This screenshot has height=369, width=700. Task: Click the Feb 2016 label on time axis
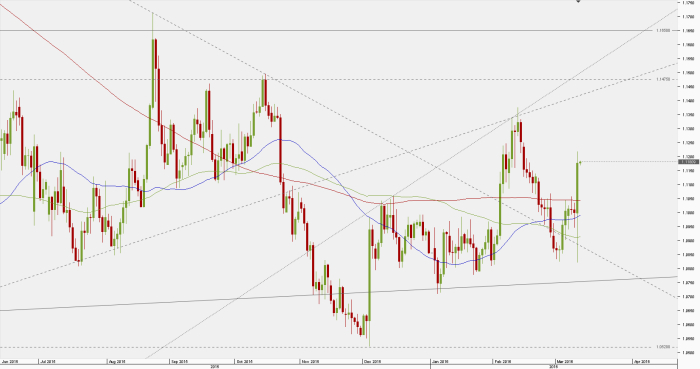503,361
